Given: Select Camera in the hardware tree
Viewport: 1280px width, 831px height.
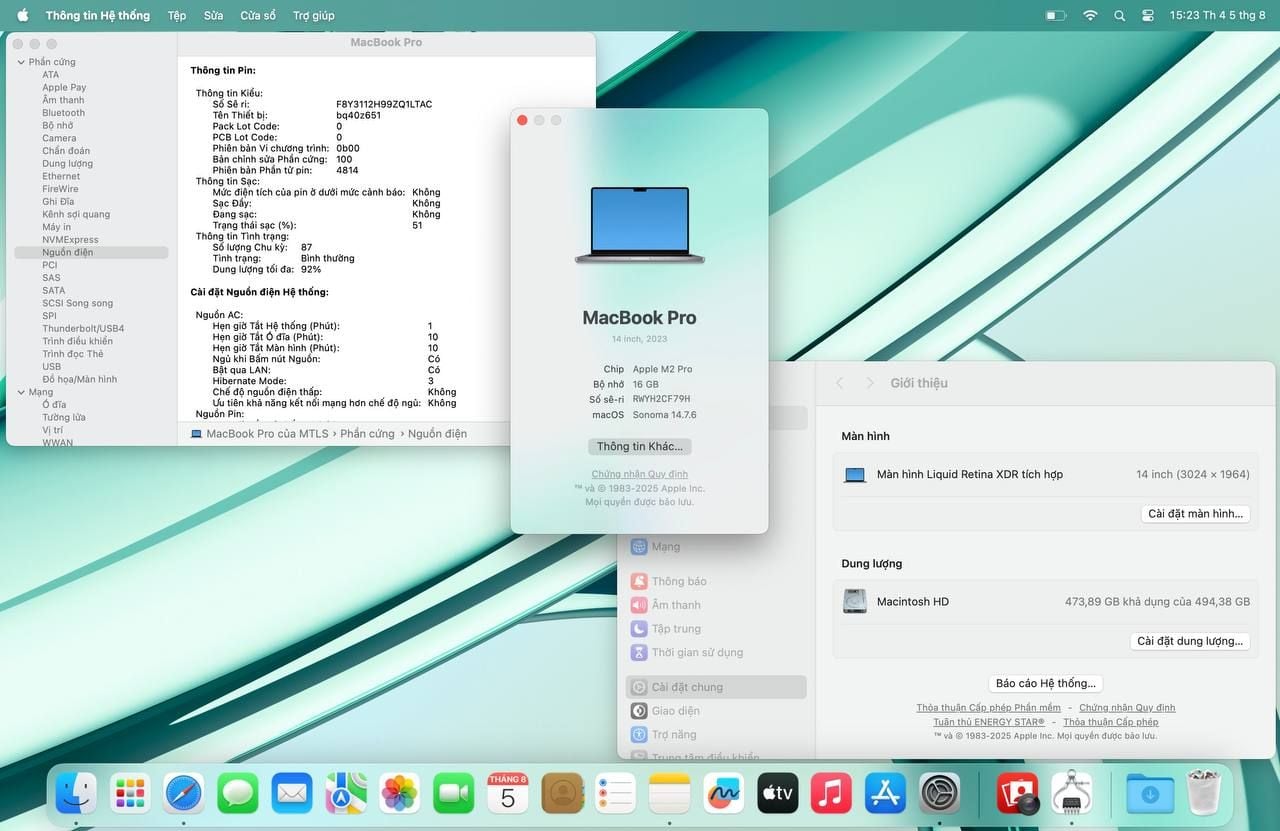Looking at the screenshot, I should point(59,138).
